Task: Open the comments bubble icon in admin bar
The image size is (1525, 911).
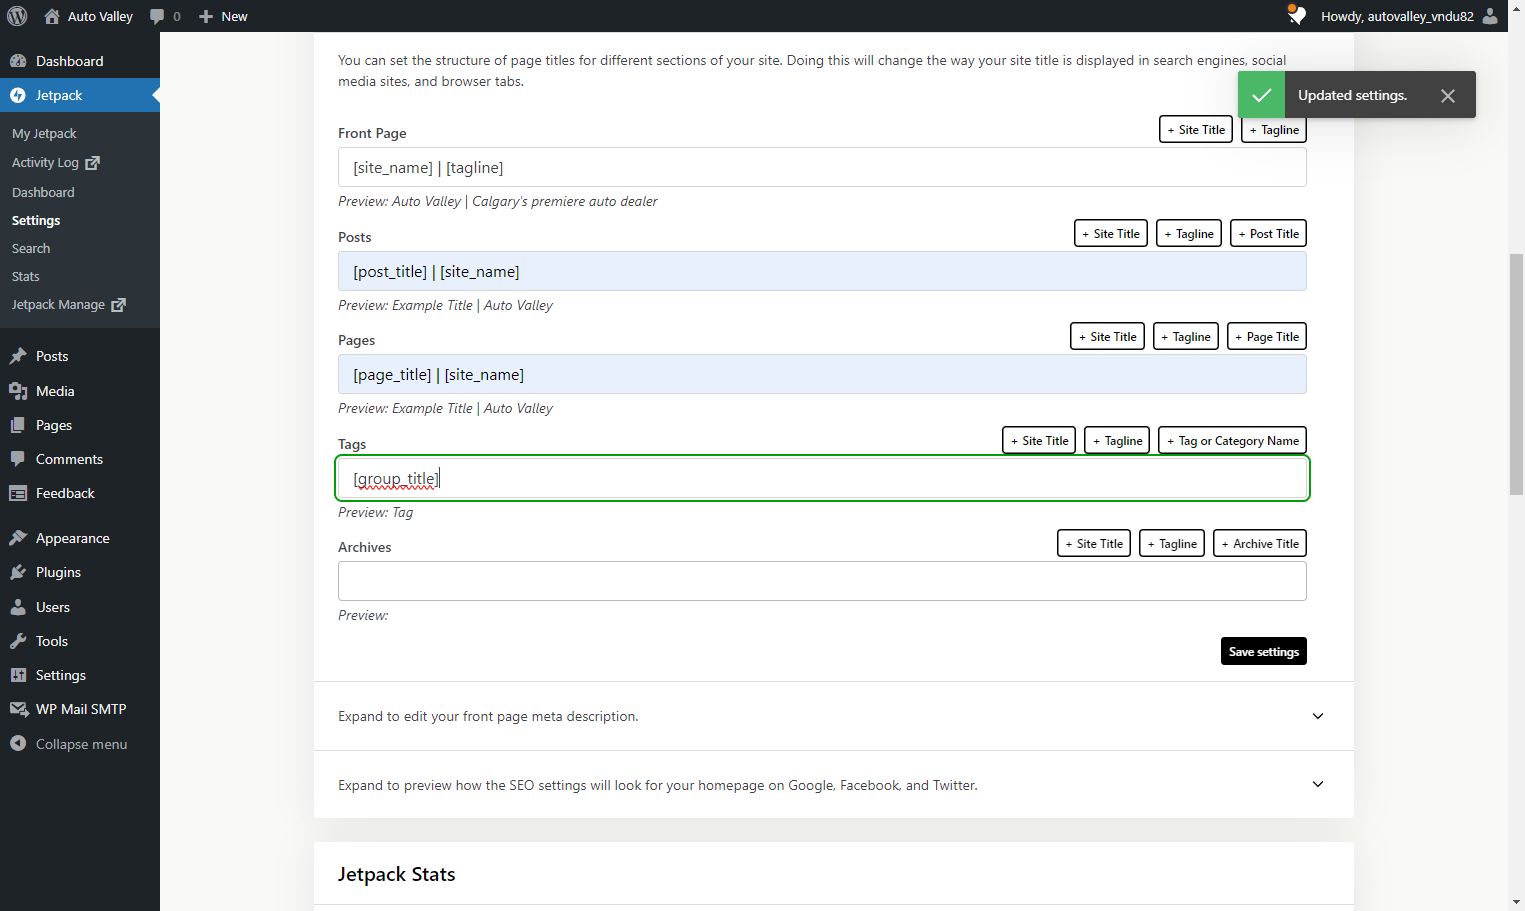Action: 157,16
